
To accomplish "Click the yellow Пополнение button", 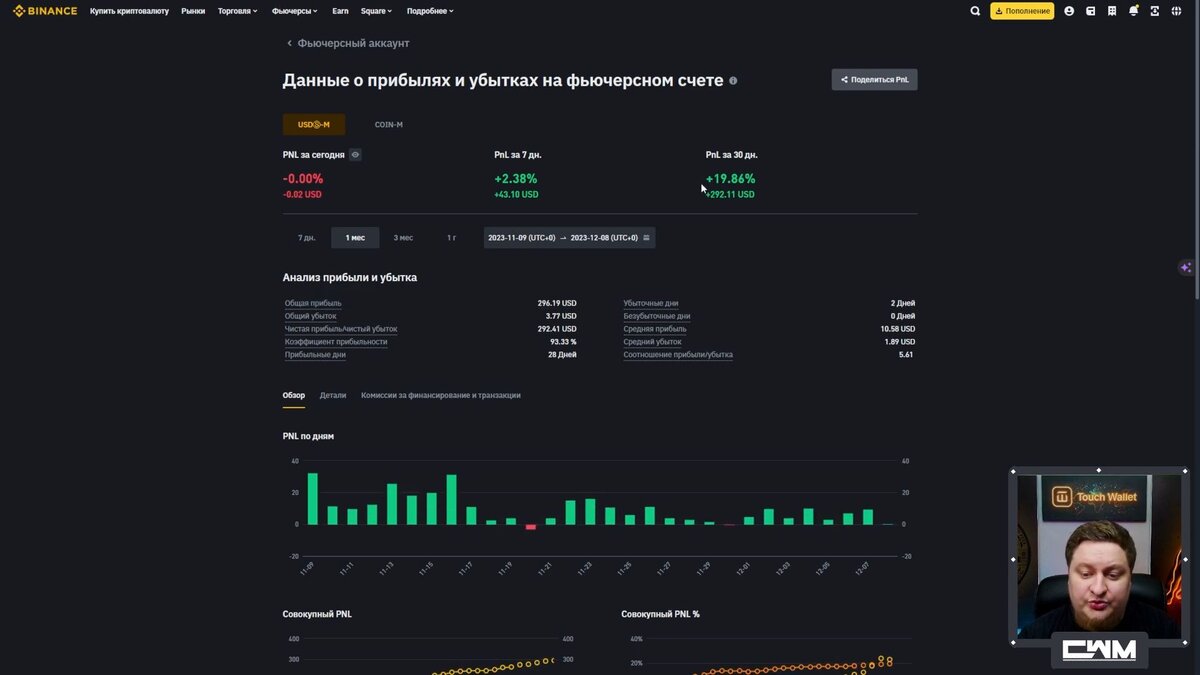I will [1020, 11].
